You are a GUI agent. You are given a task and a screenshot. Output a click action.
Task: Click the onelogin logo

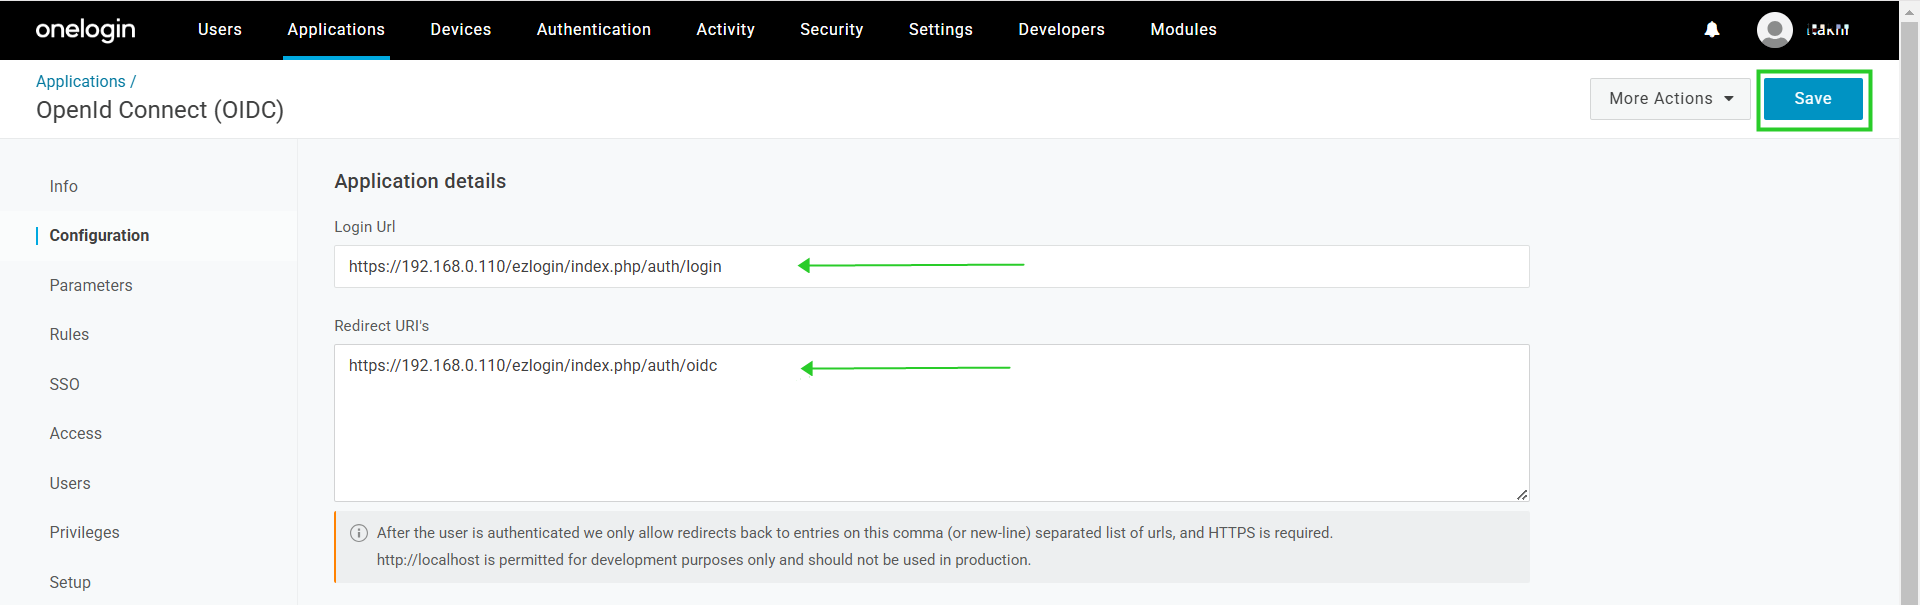86,30
